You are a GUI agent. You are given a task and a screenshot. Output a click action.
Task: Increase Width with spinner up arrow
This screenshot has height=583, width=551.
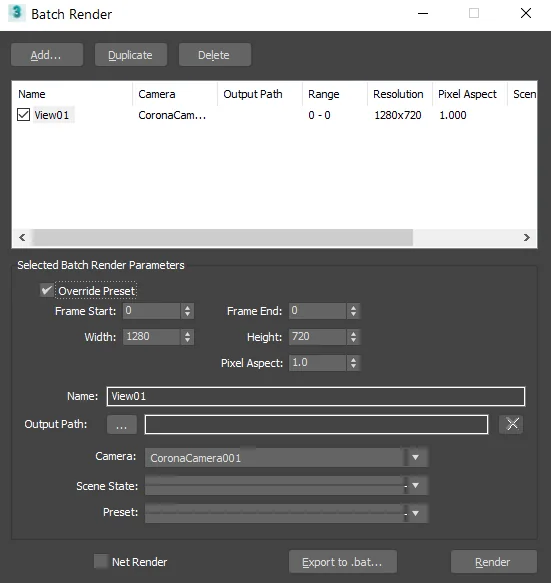[x=187, y=334]
